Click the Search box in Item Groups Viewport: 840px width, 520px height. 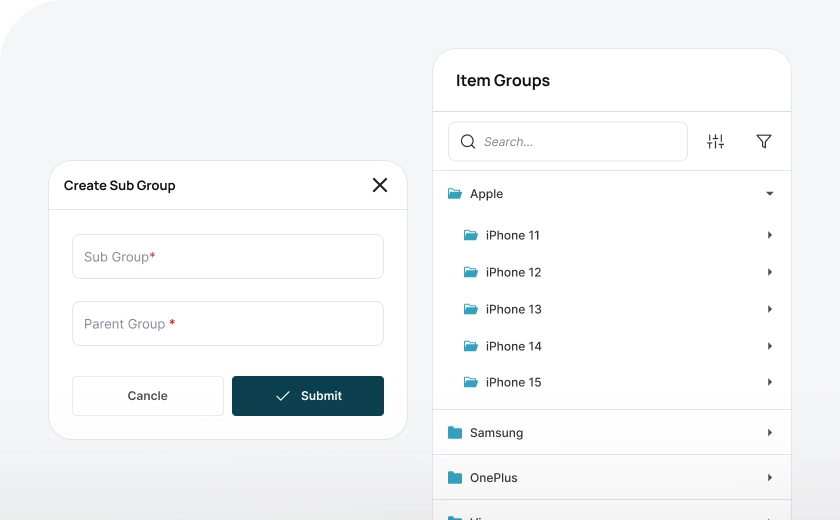tap(568, 141)
